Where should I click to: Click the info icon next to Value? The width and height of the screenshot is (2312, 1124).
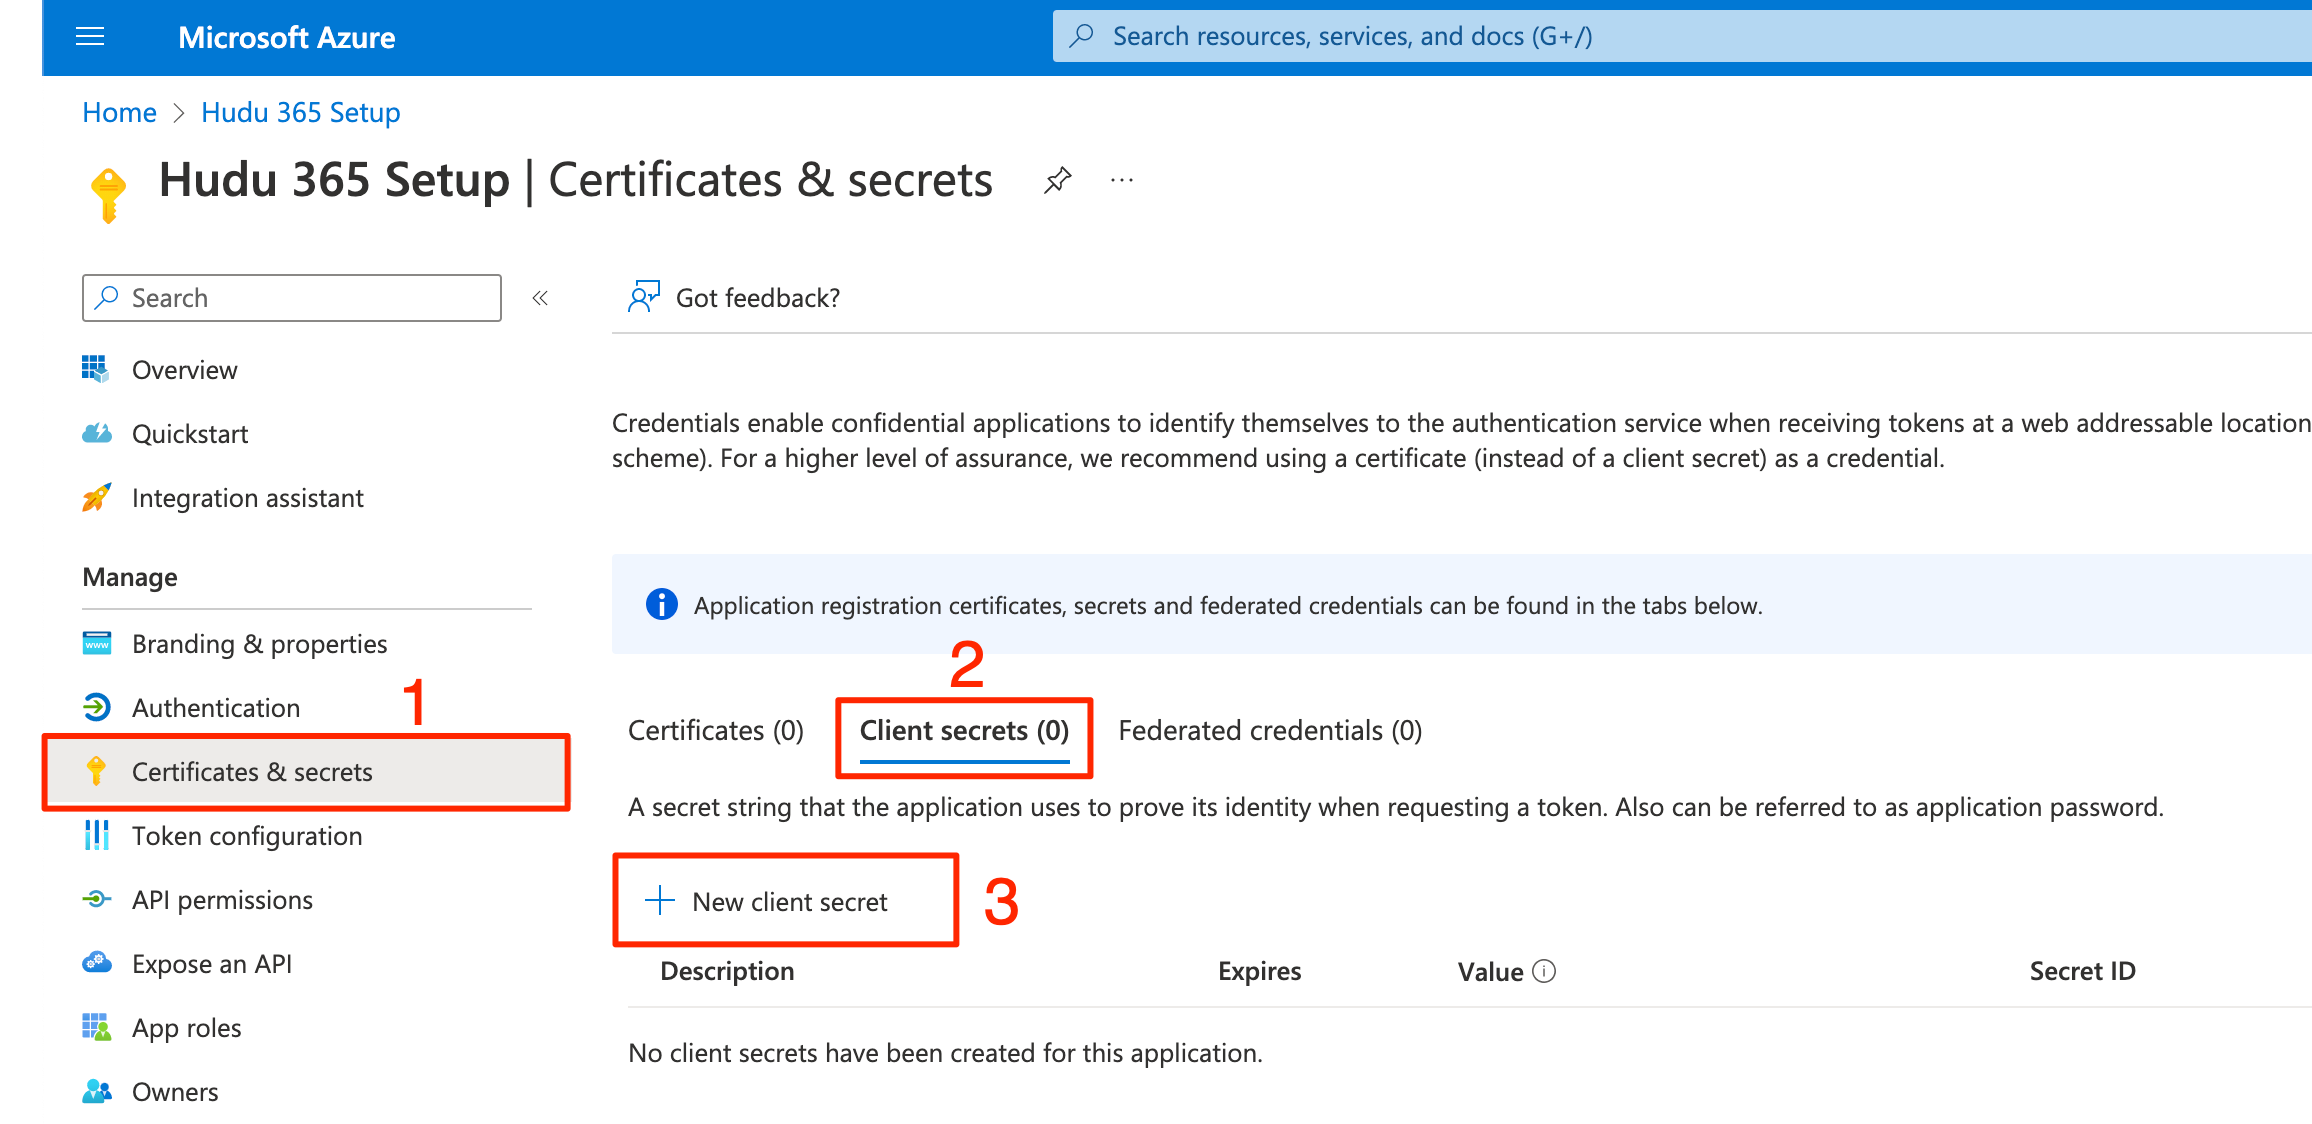[x=1544, y=971]
